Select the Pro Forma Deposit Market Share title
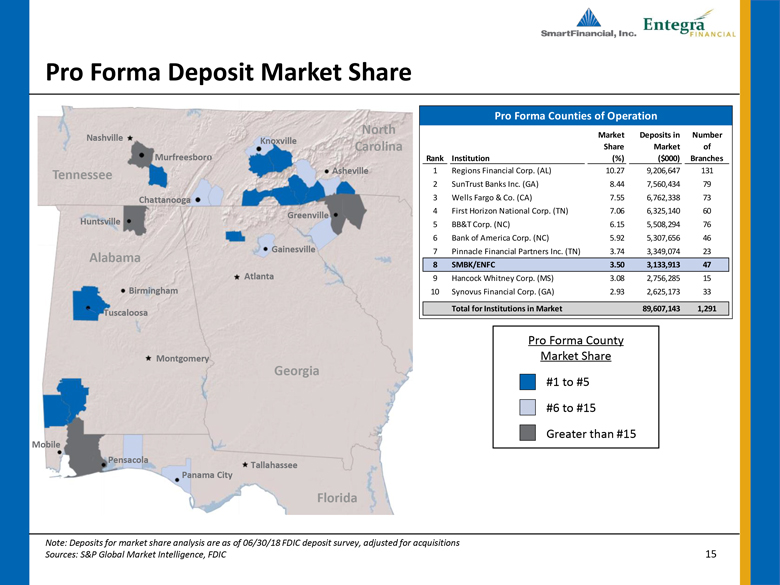The image size is (780, 585). click(x=228, y=72)
